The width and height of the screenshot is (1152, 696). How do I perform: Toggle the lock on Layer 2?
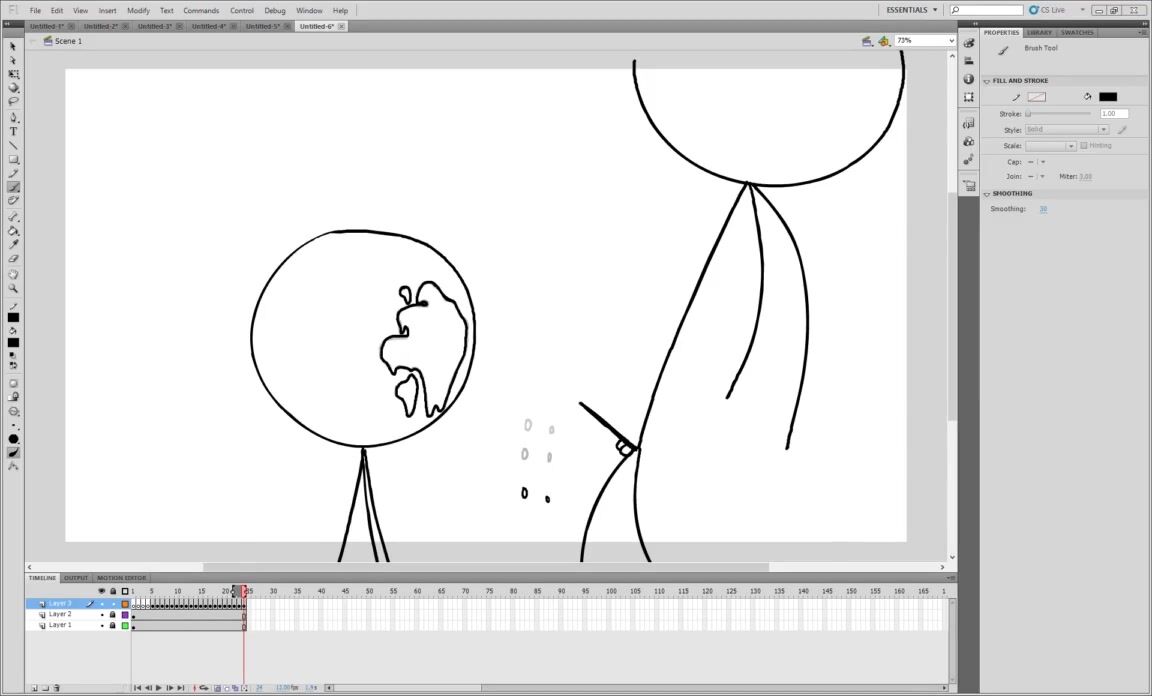coord(112,615)
